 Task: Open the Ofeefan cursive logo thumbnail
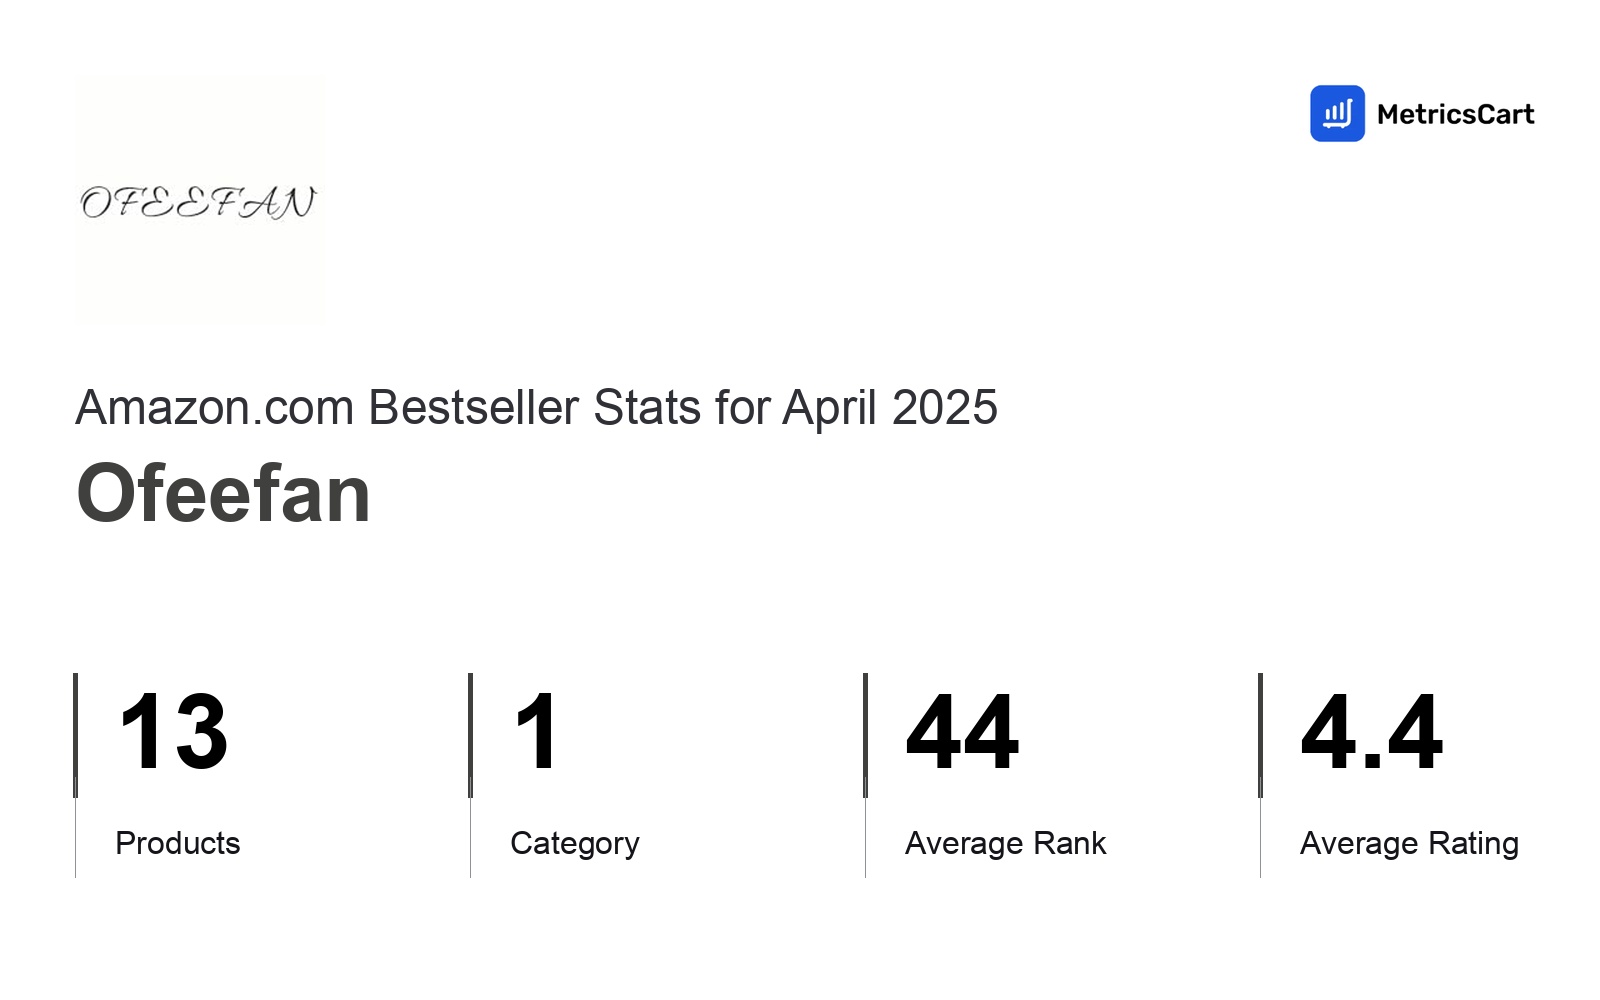coord(200,200)
